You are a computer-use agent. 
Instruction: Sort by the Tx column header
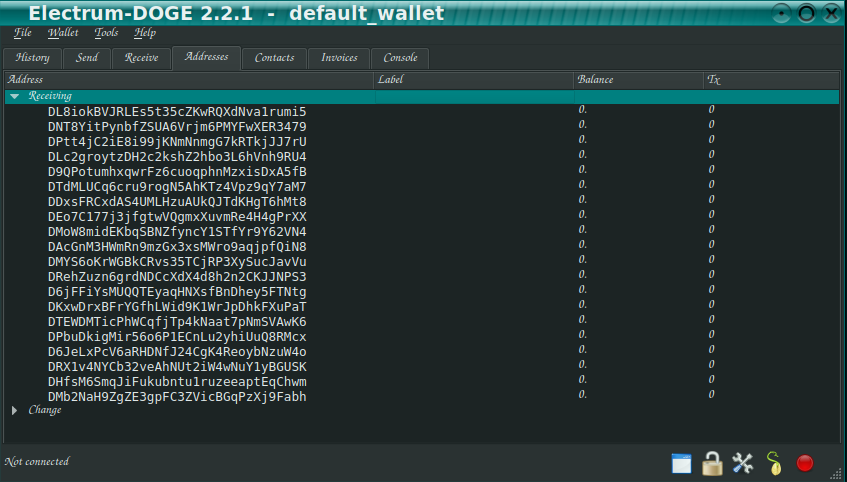pos(771,80)
